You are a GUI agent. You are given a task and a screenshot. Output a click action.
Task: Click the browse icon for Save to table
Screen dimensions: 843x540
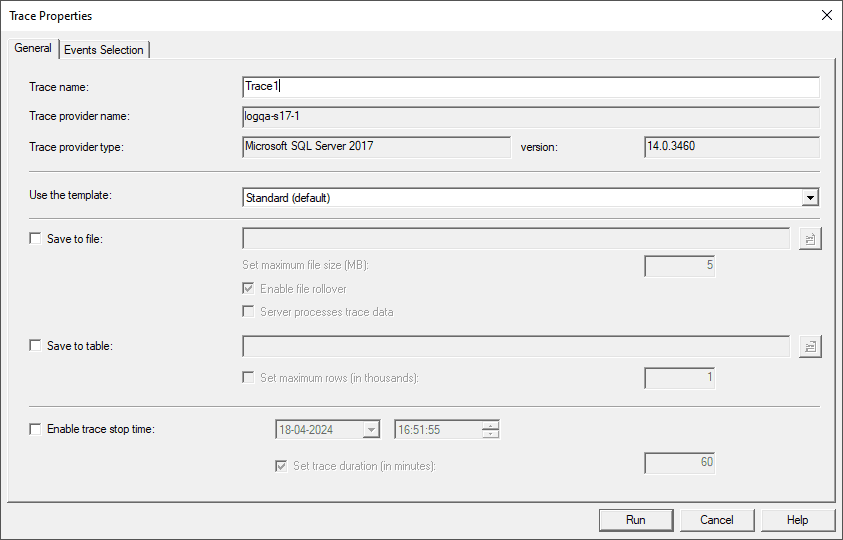[x=810, y=346]
